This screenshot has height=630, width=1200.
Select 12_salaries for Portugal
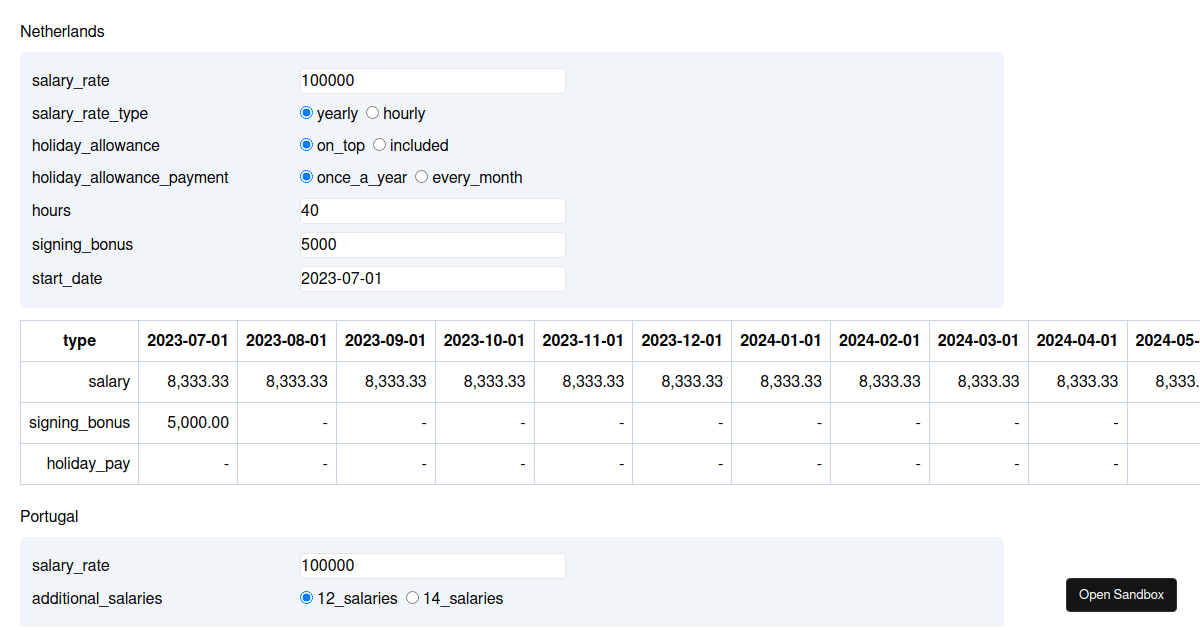point(306,597)
